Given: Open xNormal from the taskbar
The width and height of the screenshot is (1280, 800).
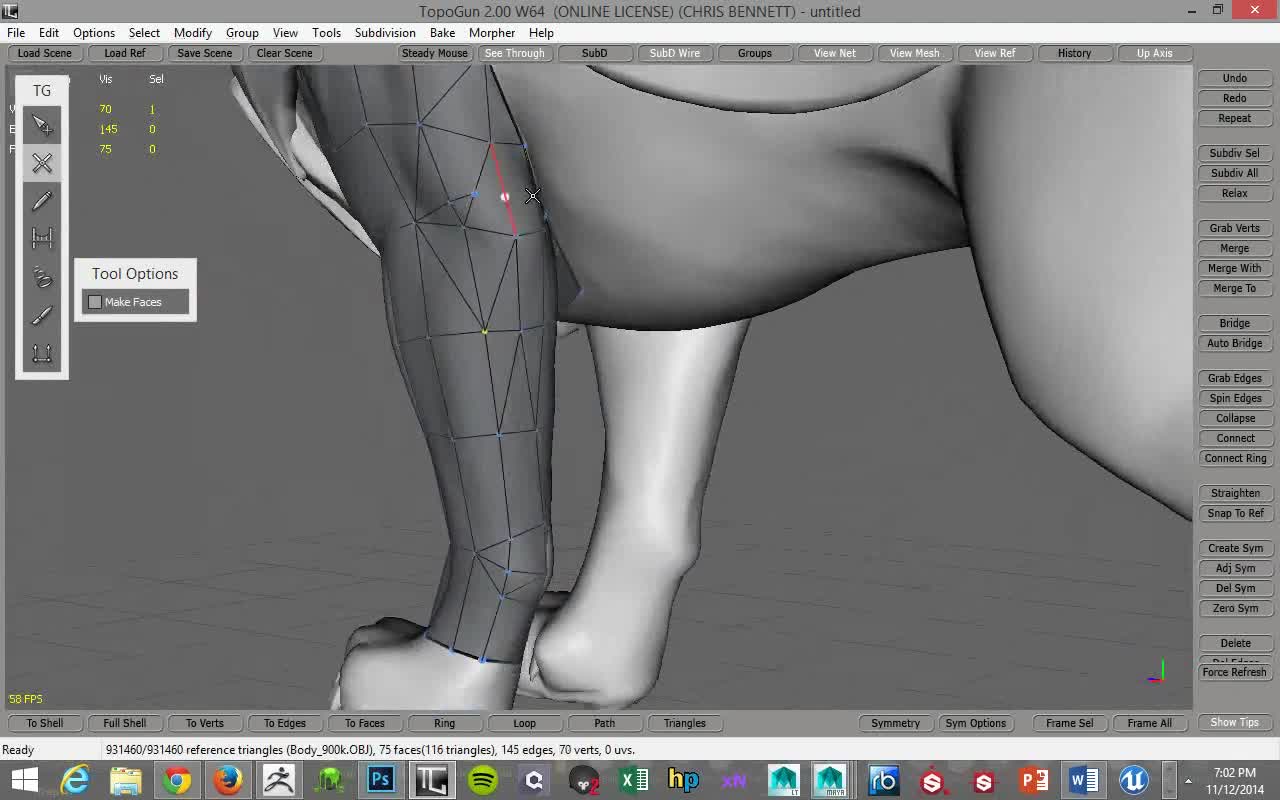Looking at the screenshot, I should 733,780.
